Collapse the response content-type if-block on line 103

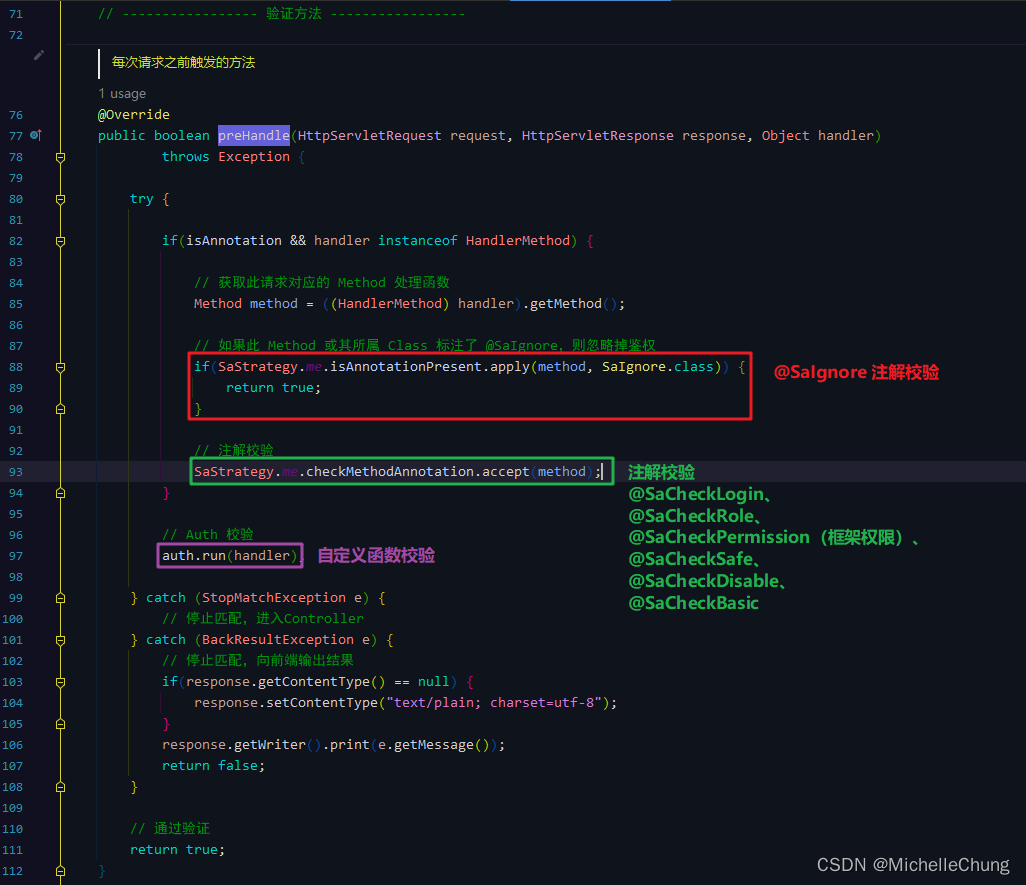pyautogui.click(x=60, y=681)
